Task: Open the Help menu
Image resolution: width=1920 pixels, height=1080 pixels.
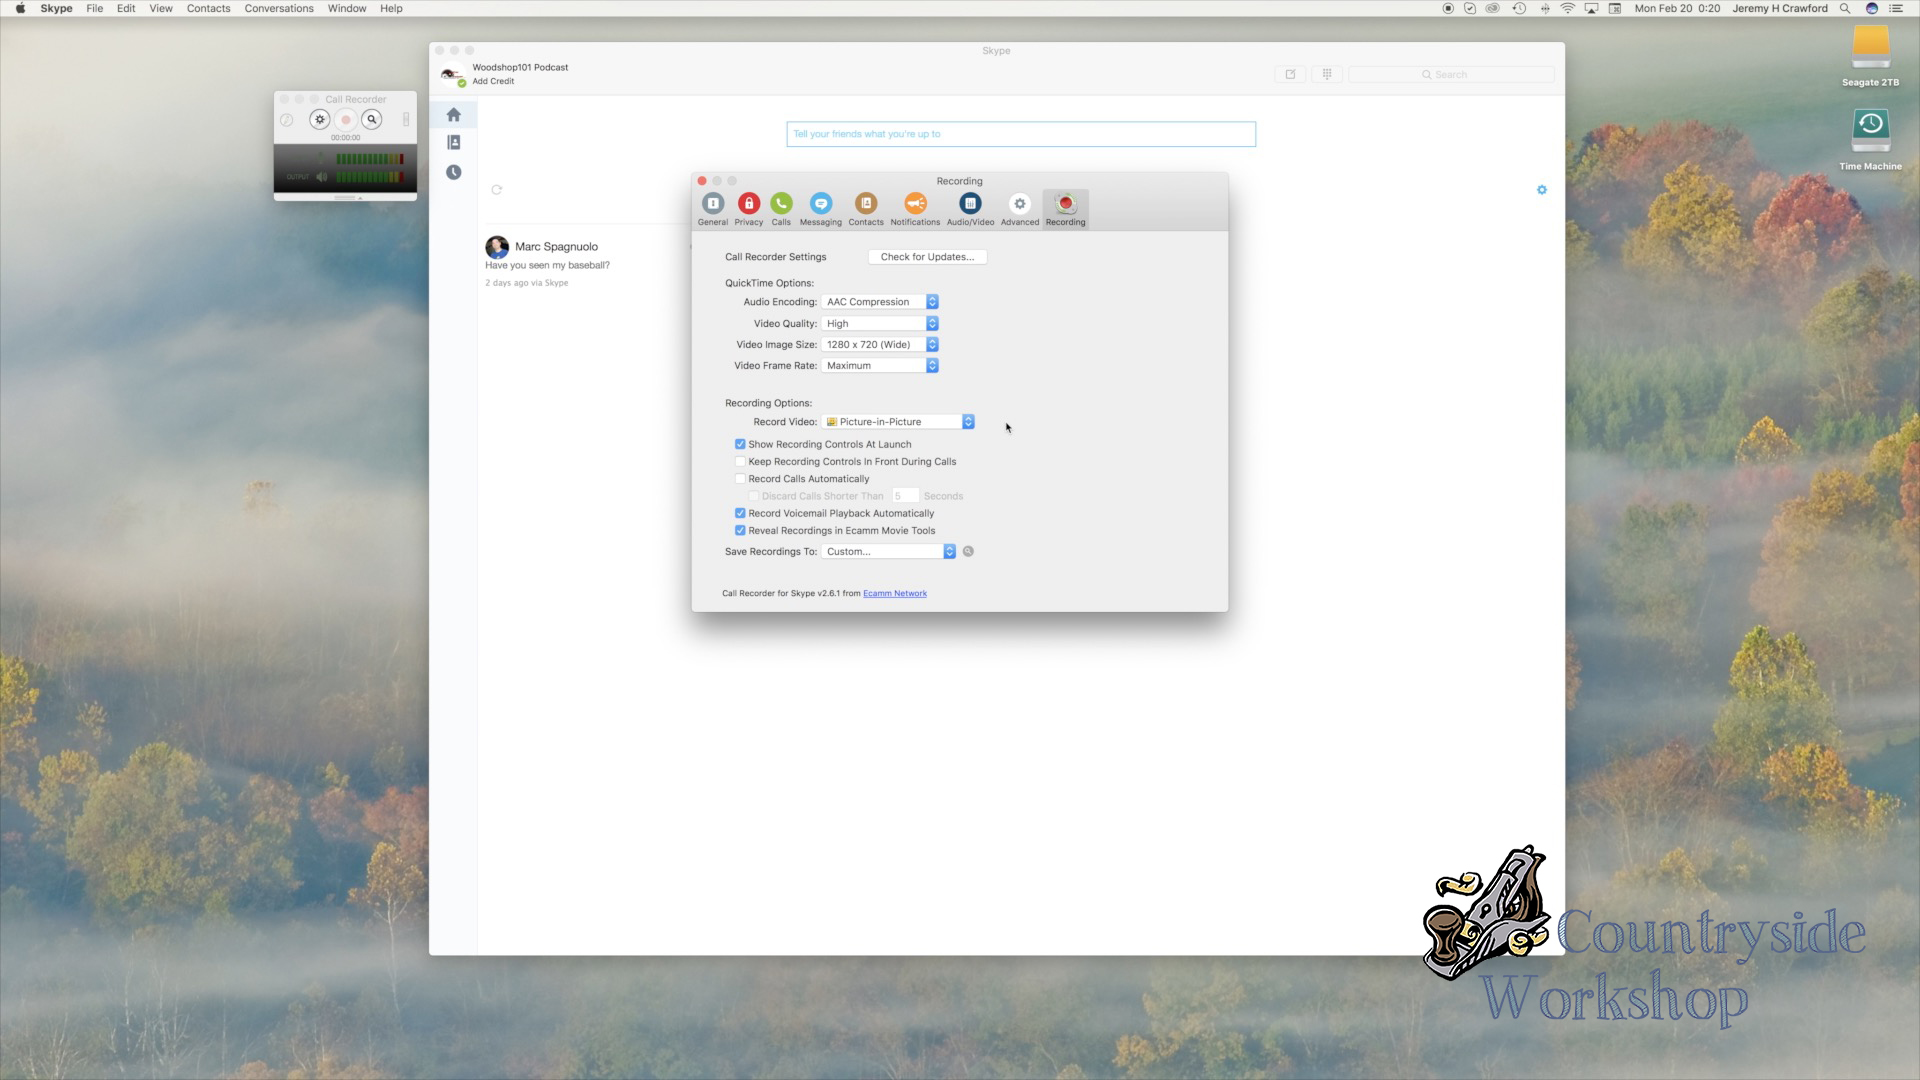Action: click(x=391, y=8)
